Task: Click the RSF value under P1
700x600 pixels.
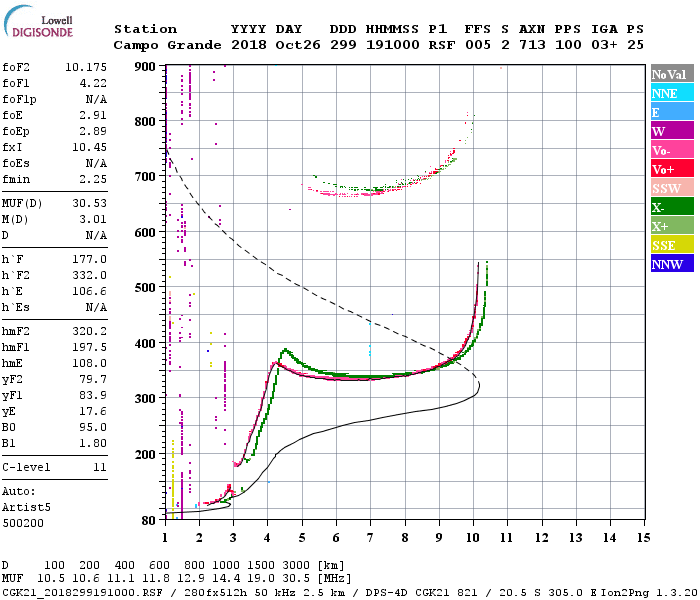Action: [442, 45]
